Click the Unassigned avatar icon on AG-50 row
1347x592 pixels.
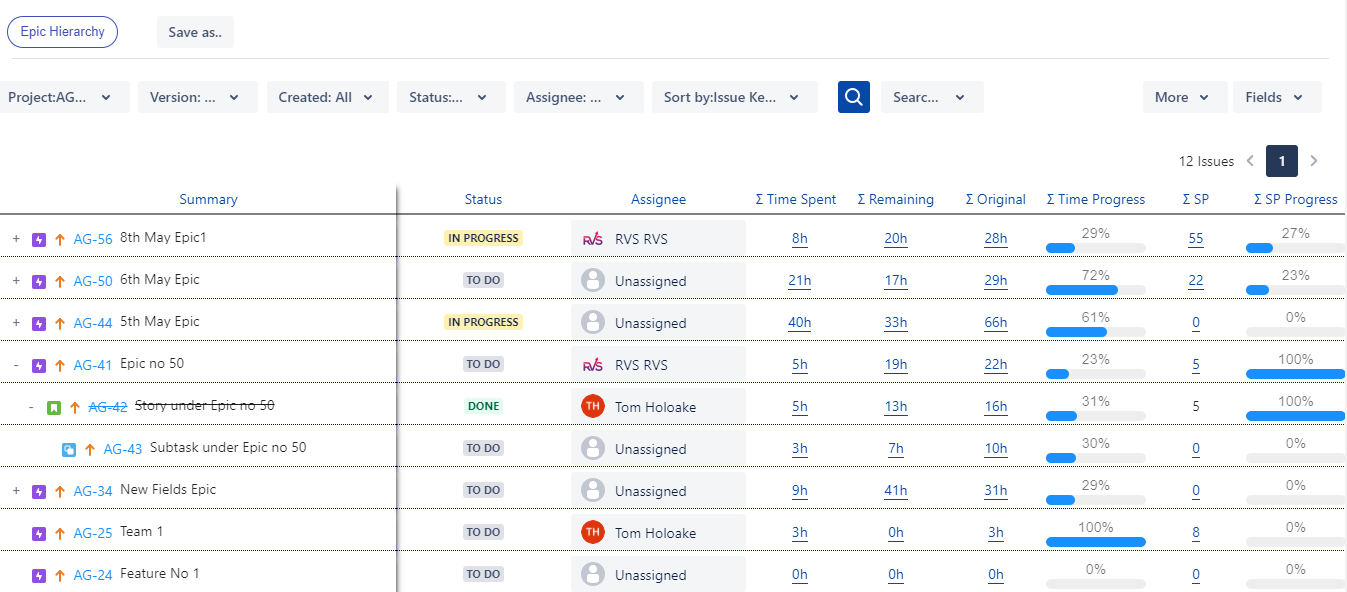593,280
